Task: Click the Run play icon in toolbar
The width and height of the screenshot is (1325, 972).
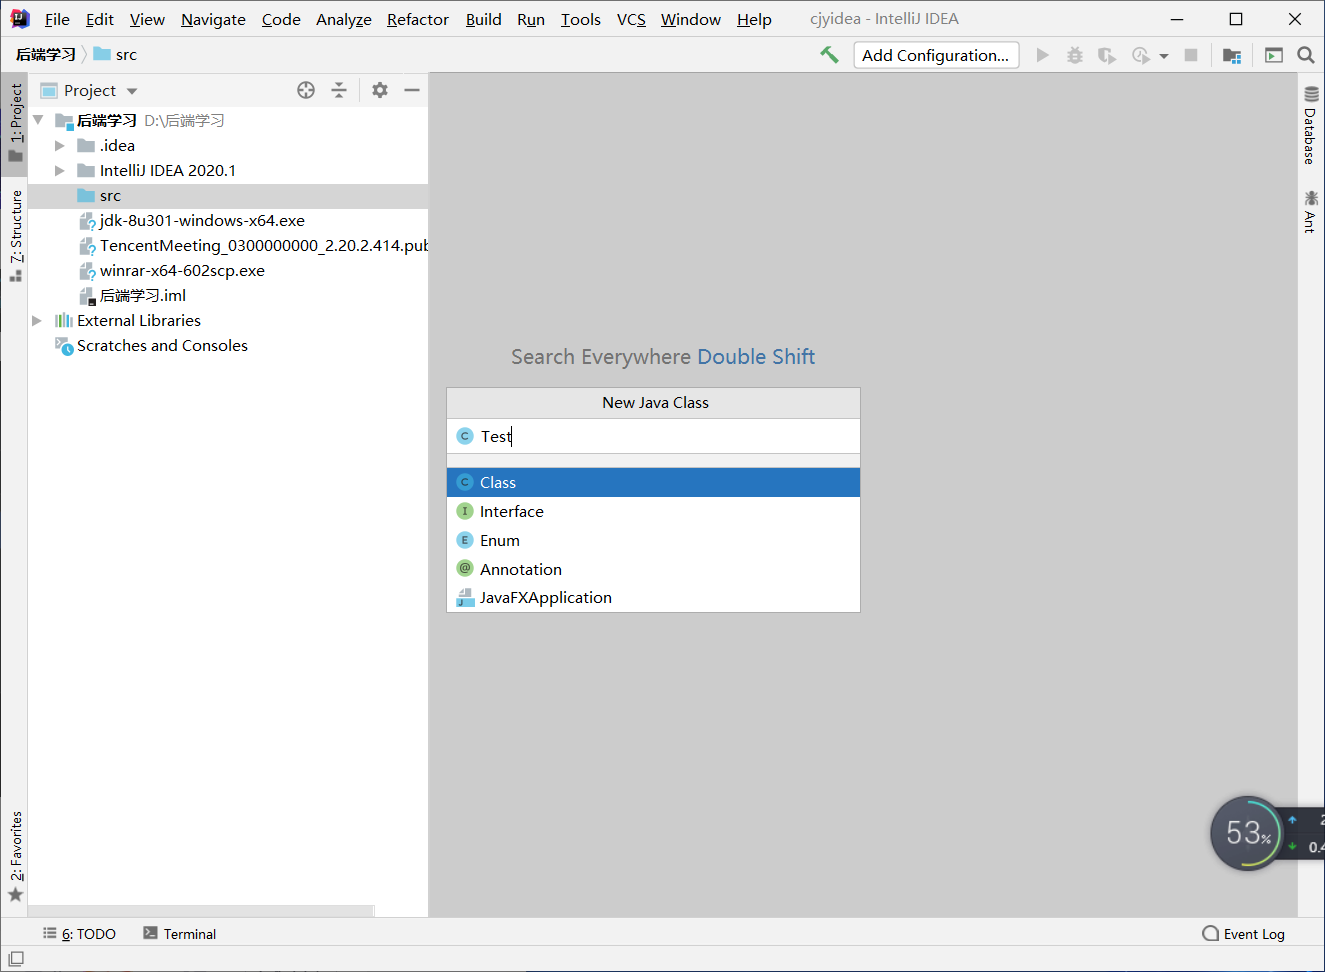Action: point(1043,55)
